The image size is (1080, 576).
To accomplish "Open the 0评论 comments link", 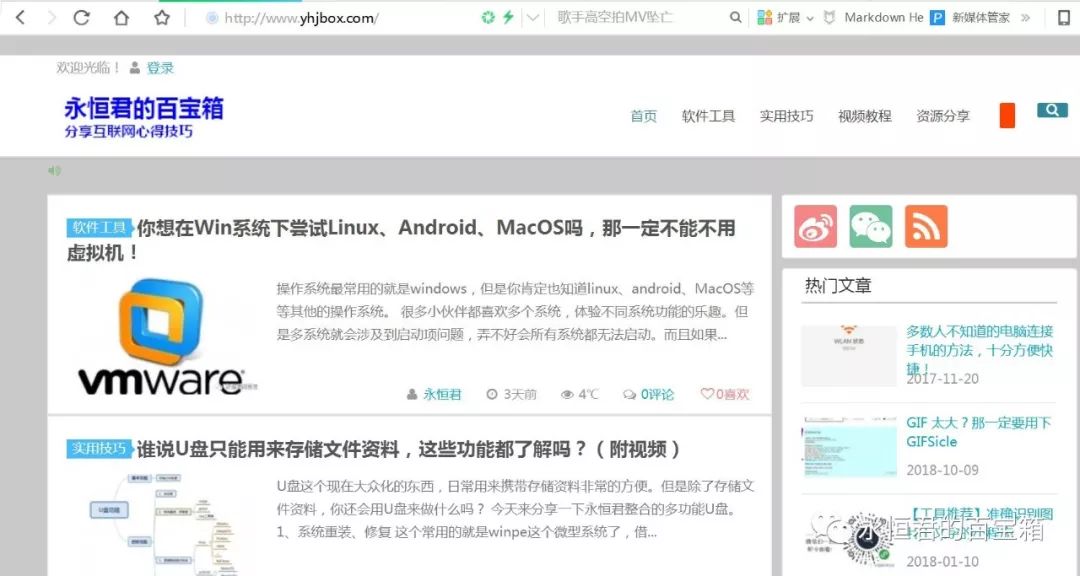I will [x=657, y=394].
